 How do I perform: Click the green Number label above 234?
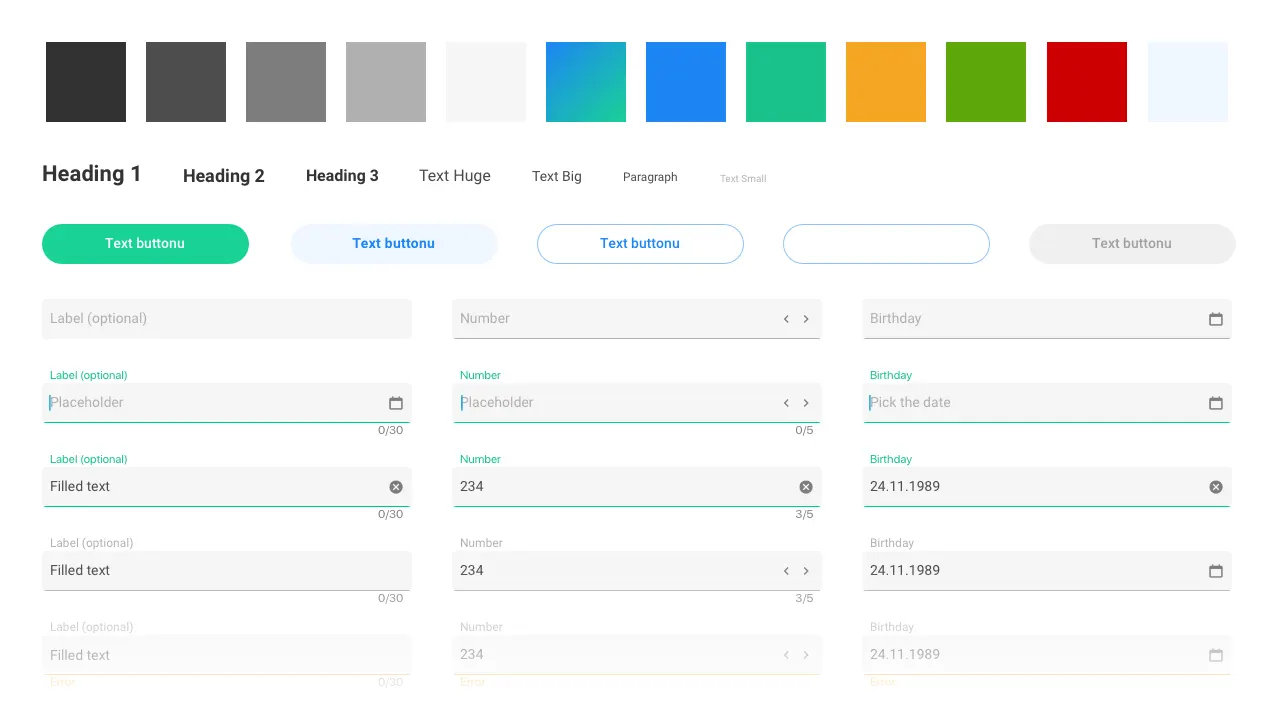pos(480,460)
